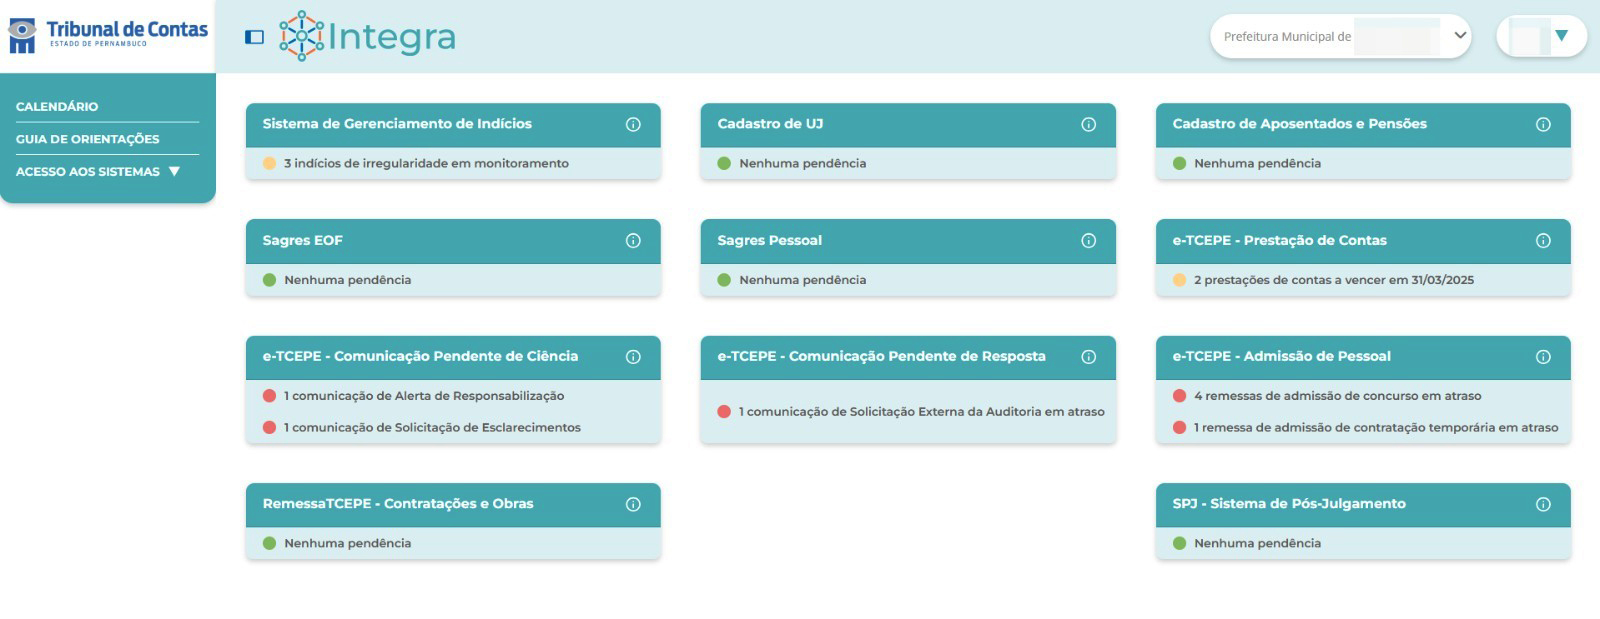Open the user account dropdown arrow
The height and width of the screenshot is (619, 1600).
[1561, 36]
